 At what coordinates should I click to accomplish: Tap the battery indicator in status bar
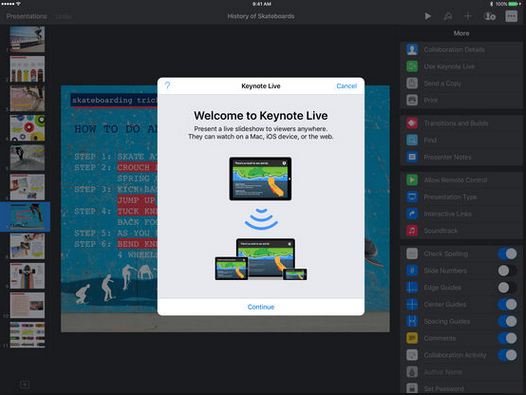tap(513, 4)
